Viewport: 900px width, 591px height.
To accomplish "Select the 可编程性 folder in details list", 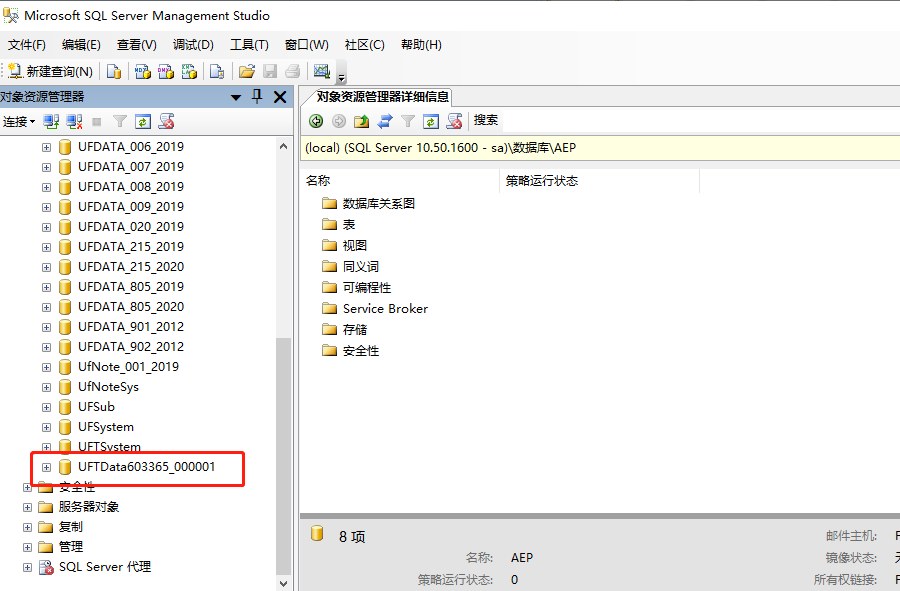I will click(366, 288).
